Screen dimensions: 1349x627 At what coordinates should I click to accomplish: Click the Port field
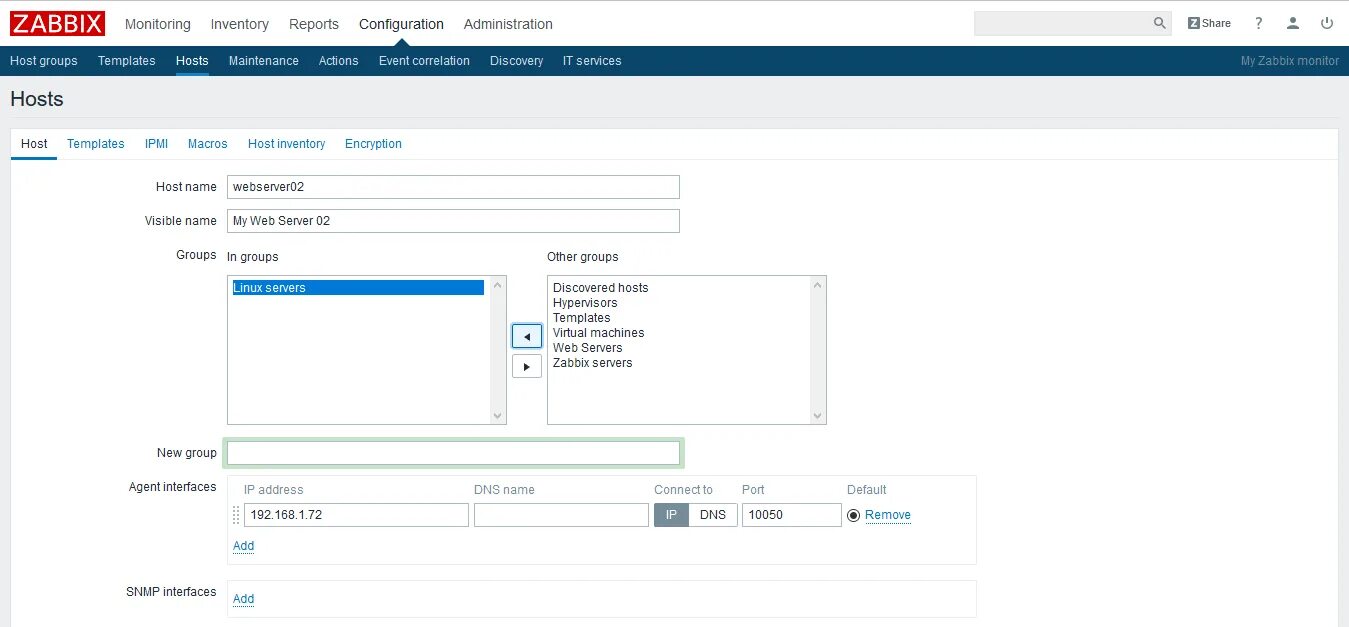(791, 515)
